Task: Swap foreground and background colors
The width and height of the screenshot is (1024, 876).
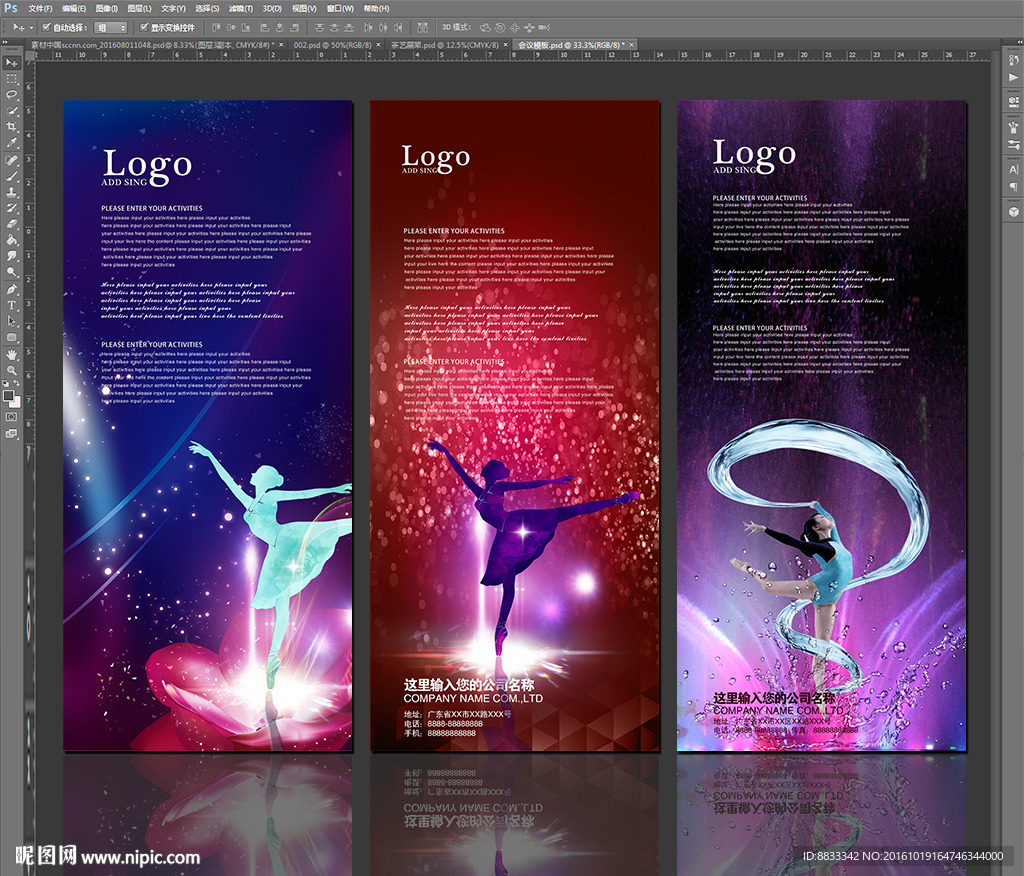Action: coord(16,384)
